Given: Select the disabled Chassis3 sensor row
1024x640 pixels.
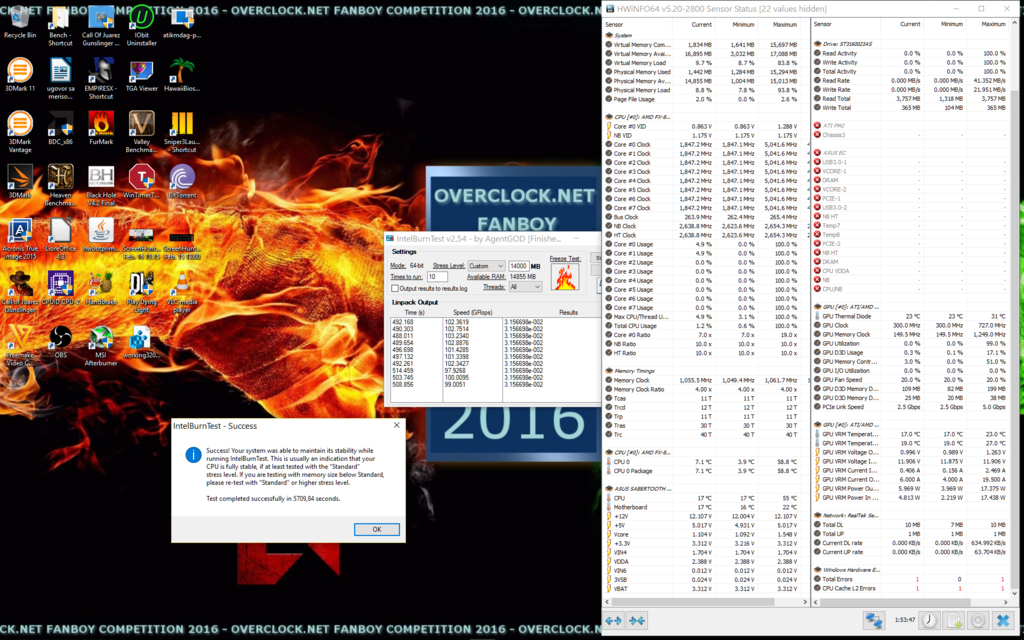Looking at the screenshot, I should click(911, 135).
